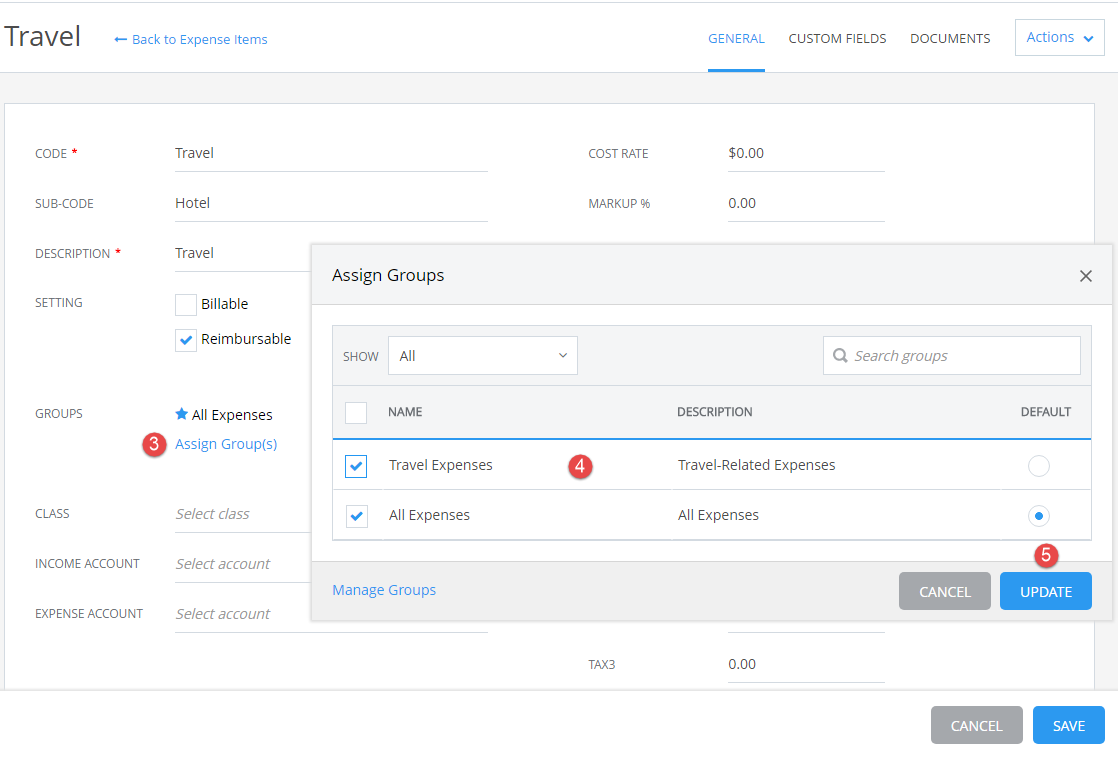Switch to the Custom Fields tab
This screenshot has width=1118, height=759.
[837, 38]
